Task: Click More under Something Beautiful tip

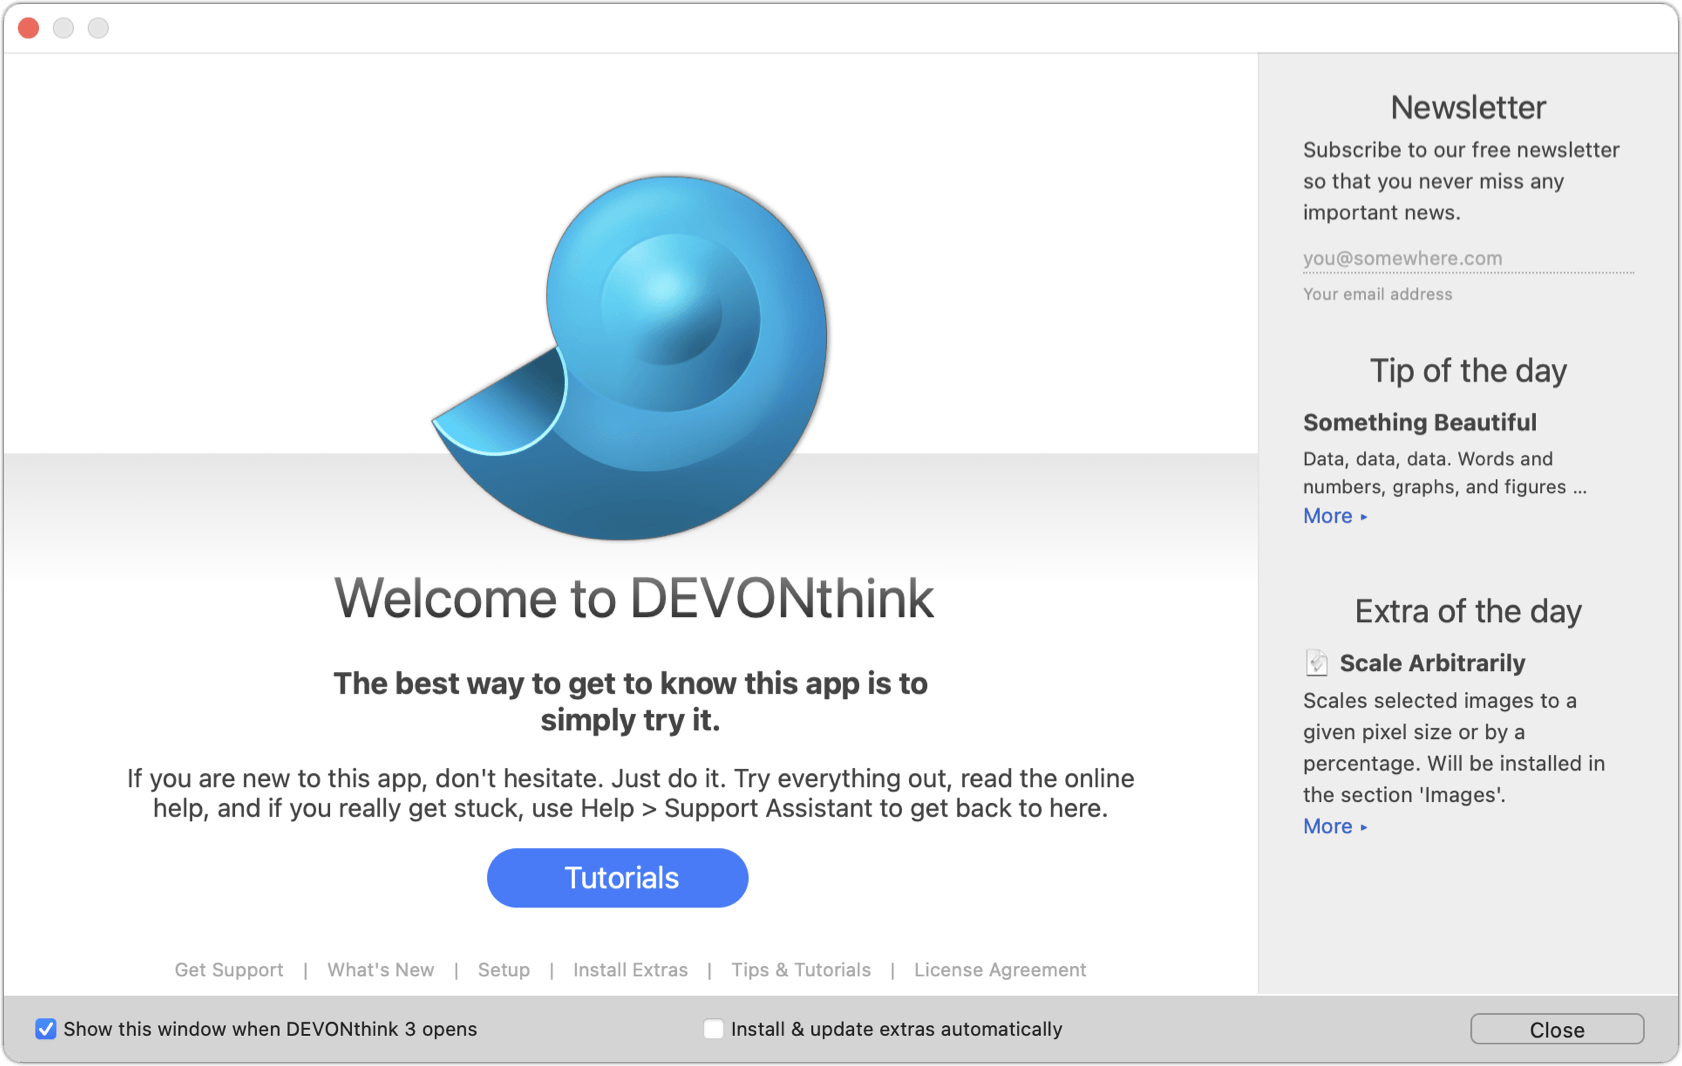Action: (x=1335, y=516)
